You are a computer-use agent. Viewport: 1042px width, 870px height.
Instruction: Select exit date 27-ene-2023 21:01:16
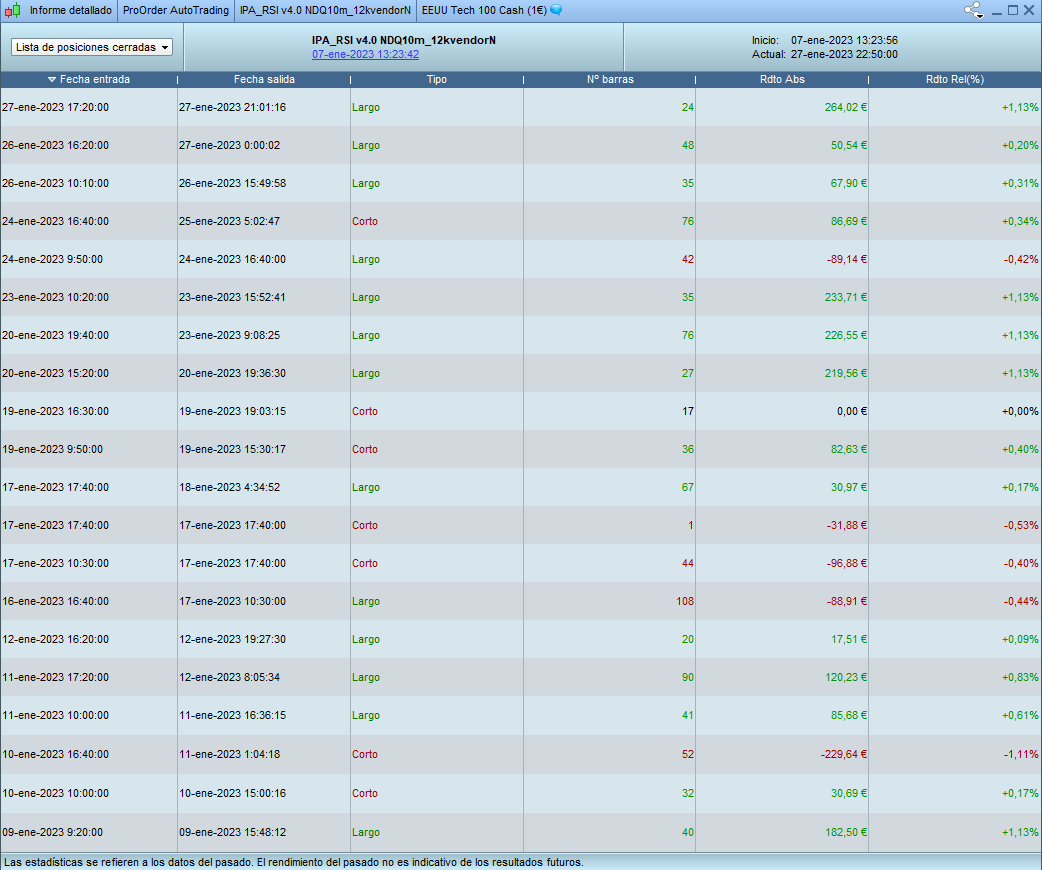[233, 108]
